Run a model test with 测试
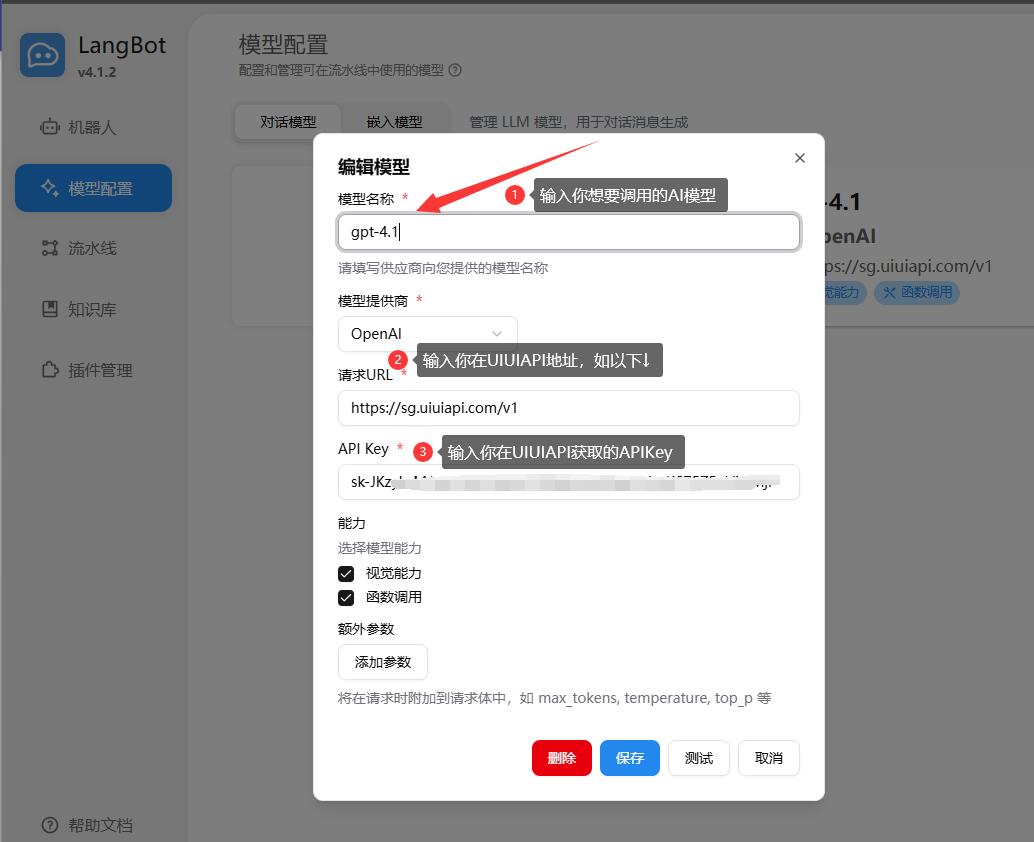 click(699, 758)
